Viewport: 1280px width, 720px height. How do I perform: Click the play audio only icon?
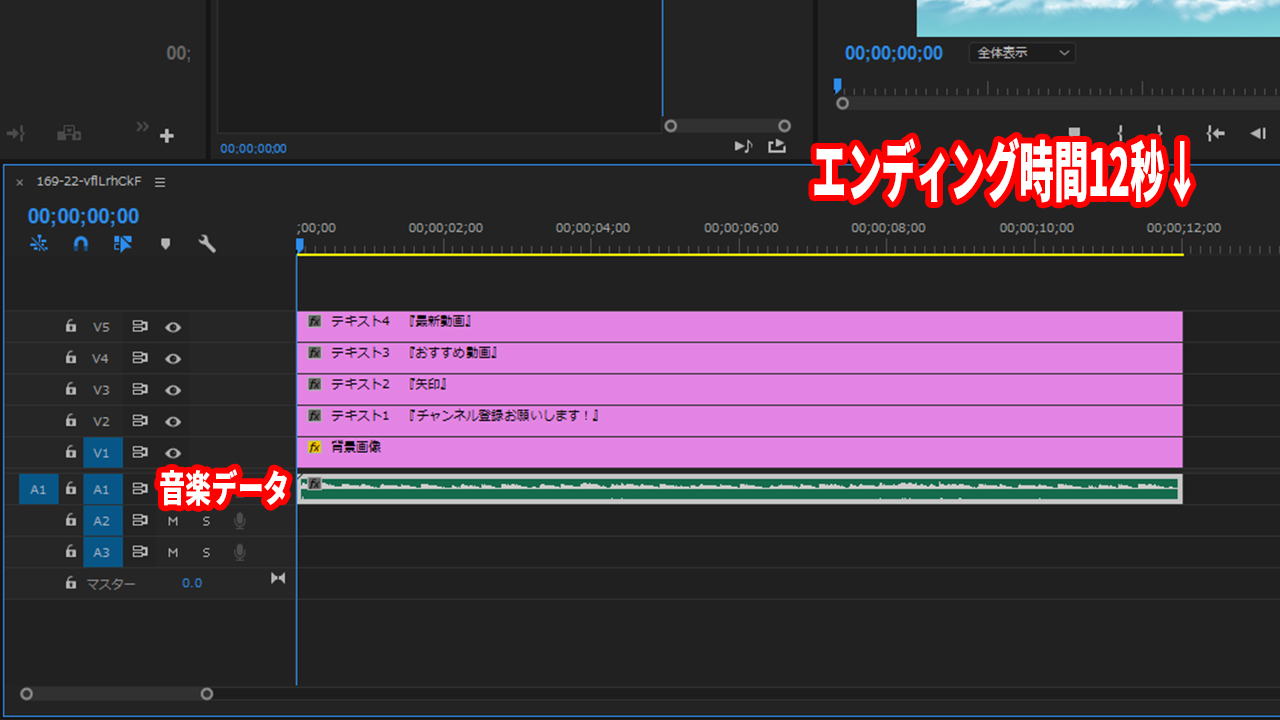click(x=743, y=146)
